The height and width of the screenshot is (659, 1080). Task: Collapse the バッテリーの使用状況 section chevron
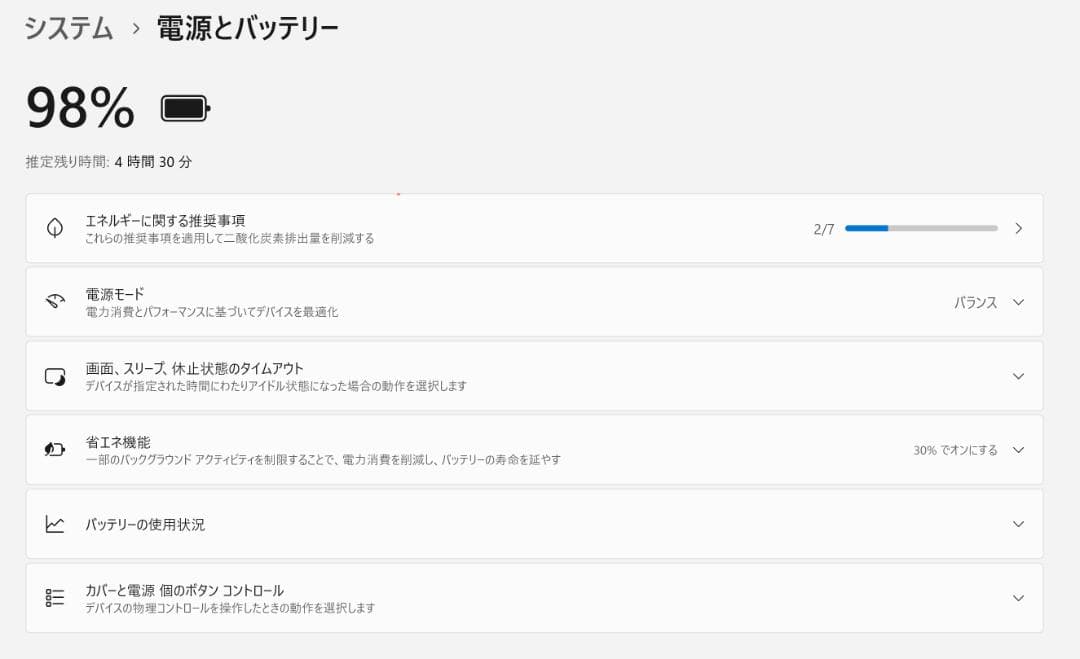(1018, 523)
